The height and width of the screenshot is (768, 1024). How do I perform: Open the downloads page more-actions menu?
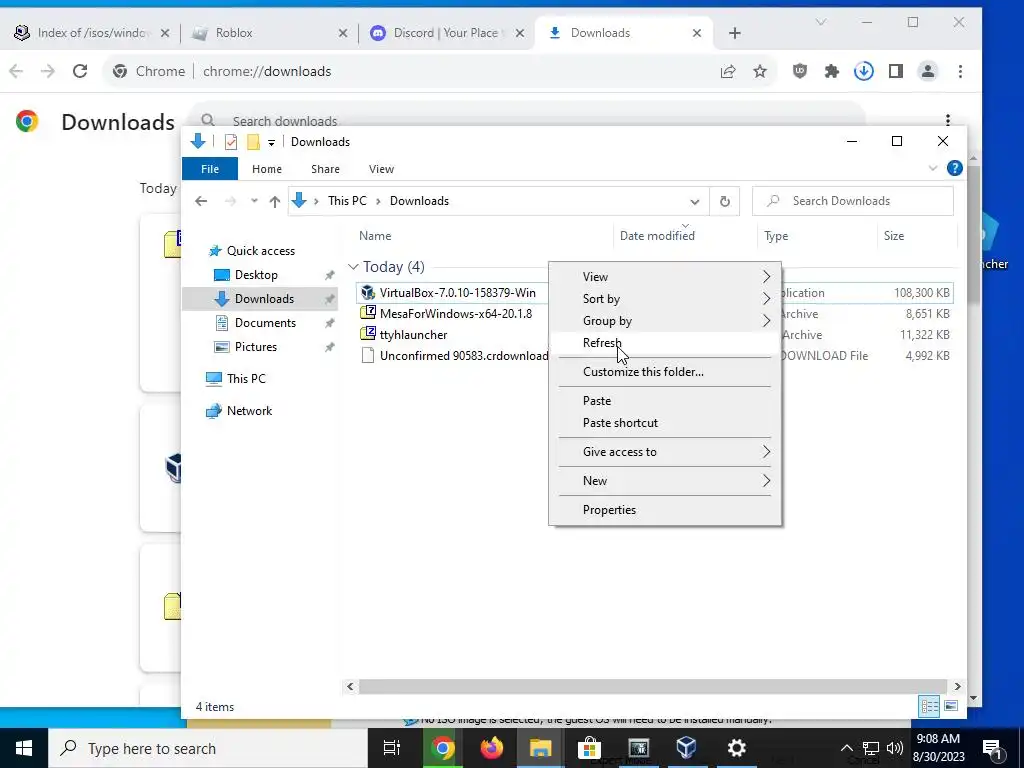(x=948, y=120)
